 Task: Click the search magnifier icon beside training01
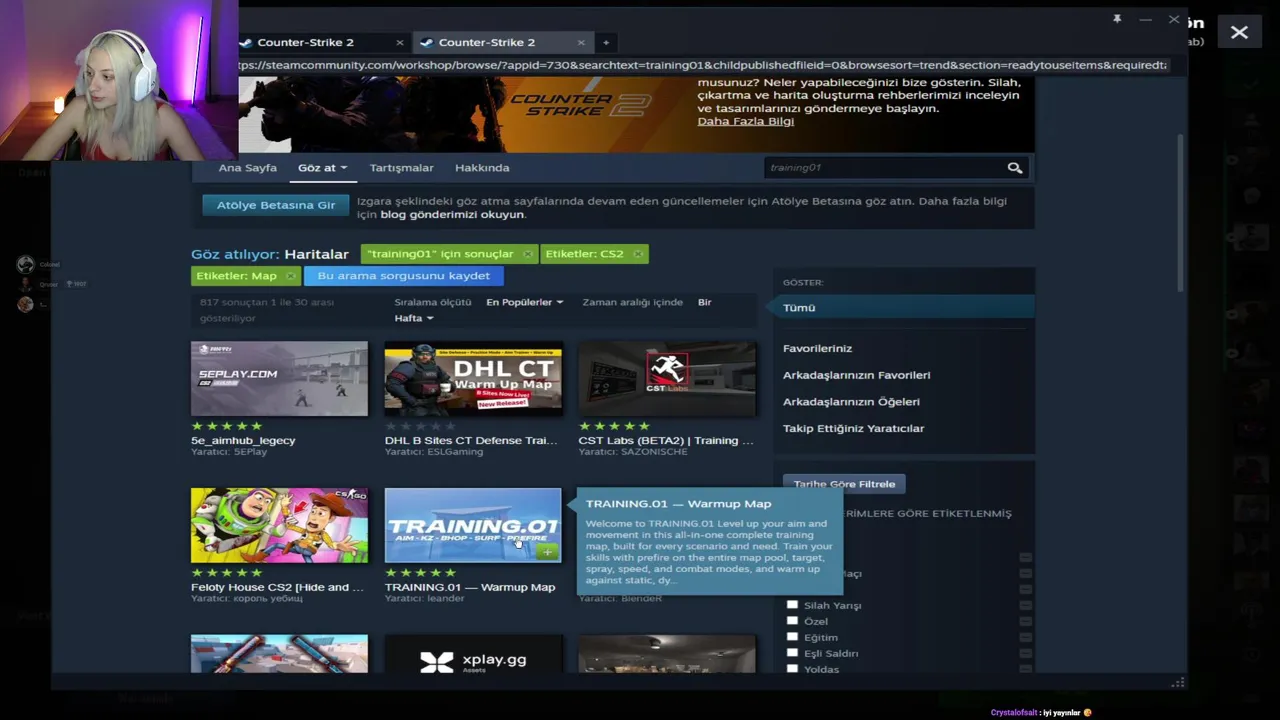click(x=1015, y=168)
